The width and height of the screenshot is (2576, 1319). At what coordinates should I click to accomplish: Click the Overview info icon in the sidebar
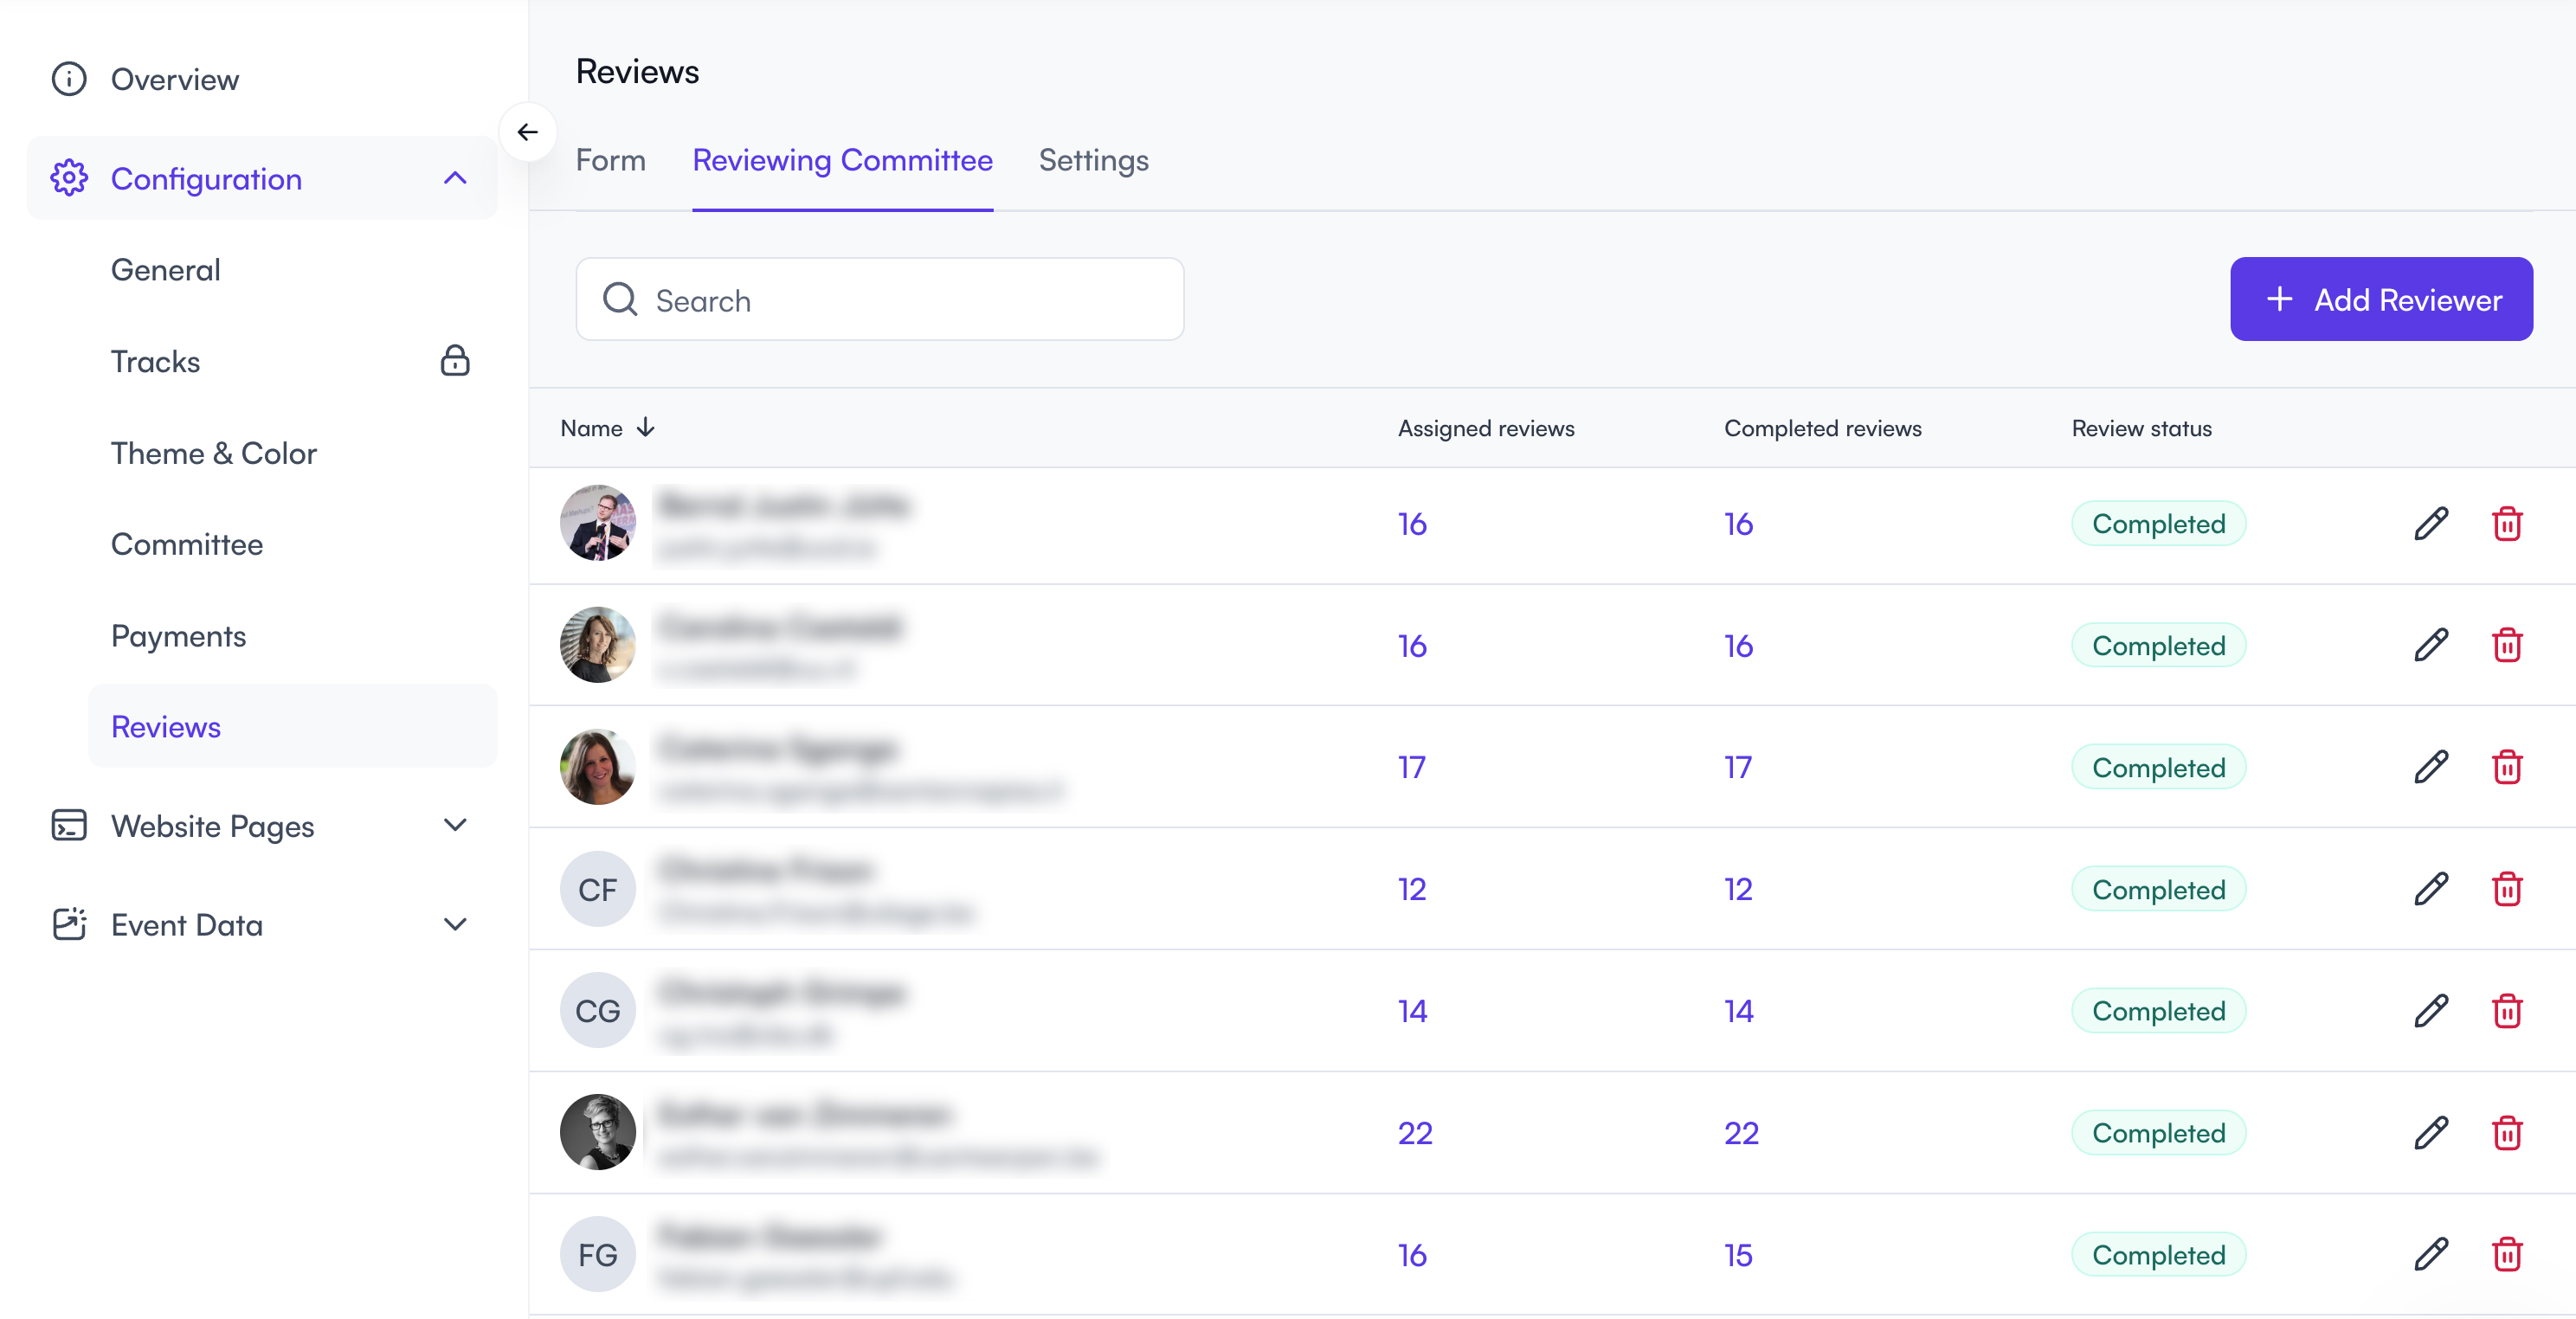coord(69,79)
